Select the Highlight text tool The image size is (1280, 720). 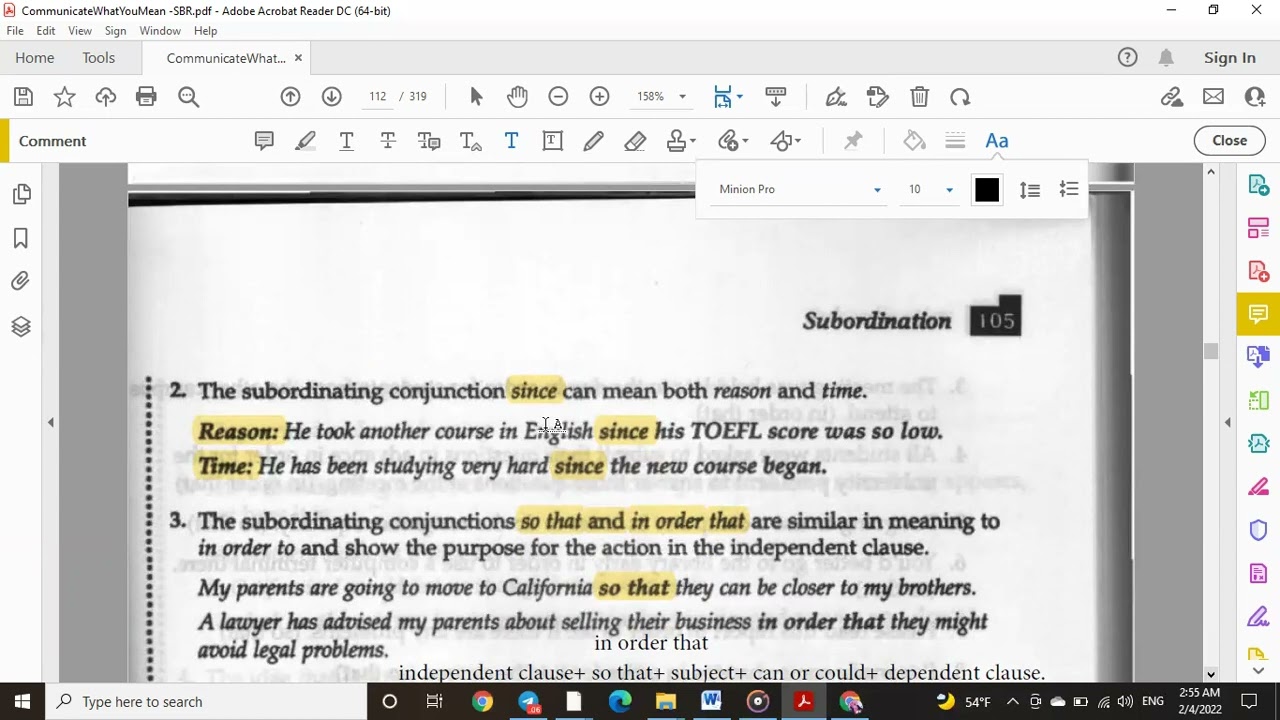[305, 141]
